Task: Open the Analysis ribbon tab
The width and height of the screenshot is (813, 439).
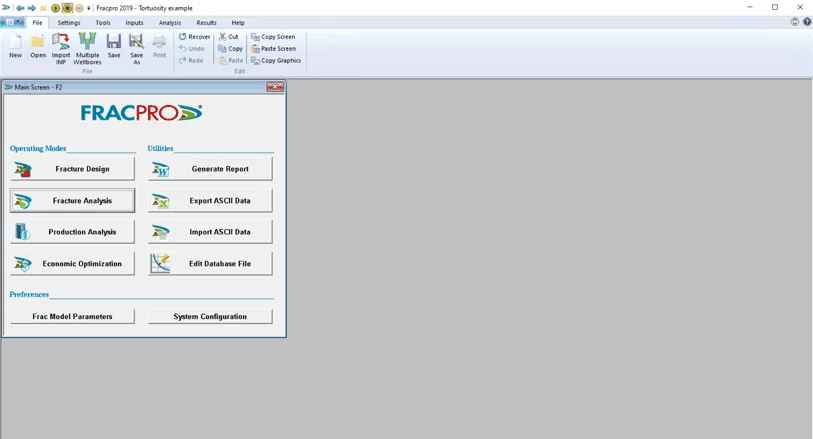Action: [170, 23]
